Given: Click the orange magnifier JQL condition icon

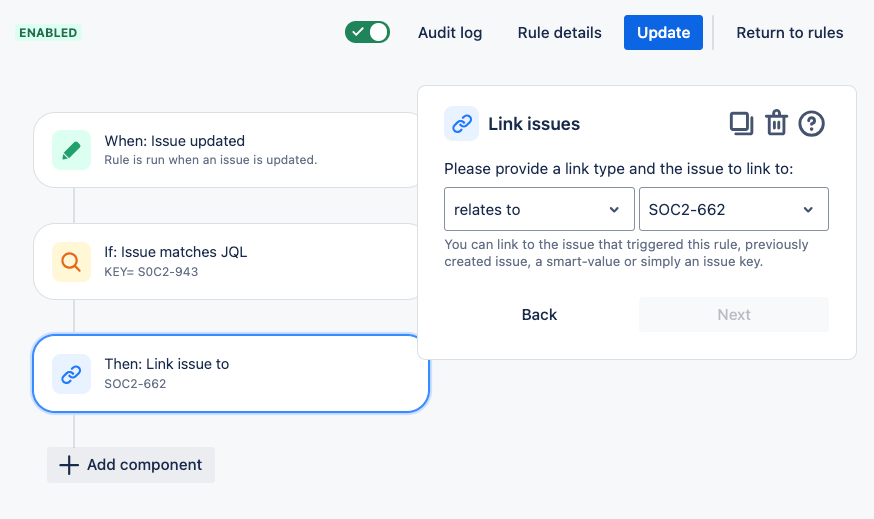Looking at the screenshot, I should pos(71,262).
